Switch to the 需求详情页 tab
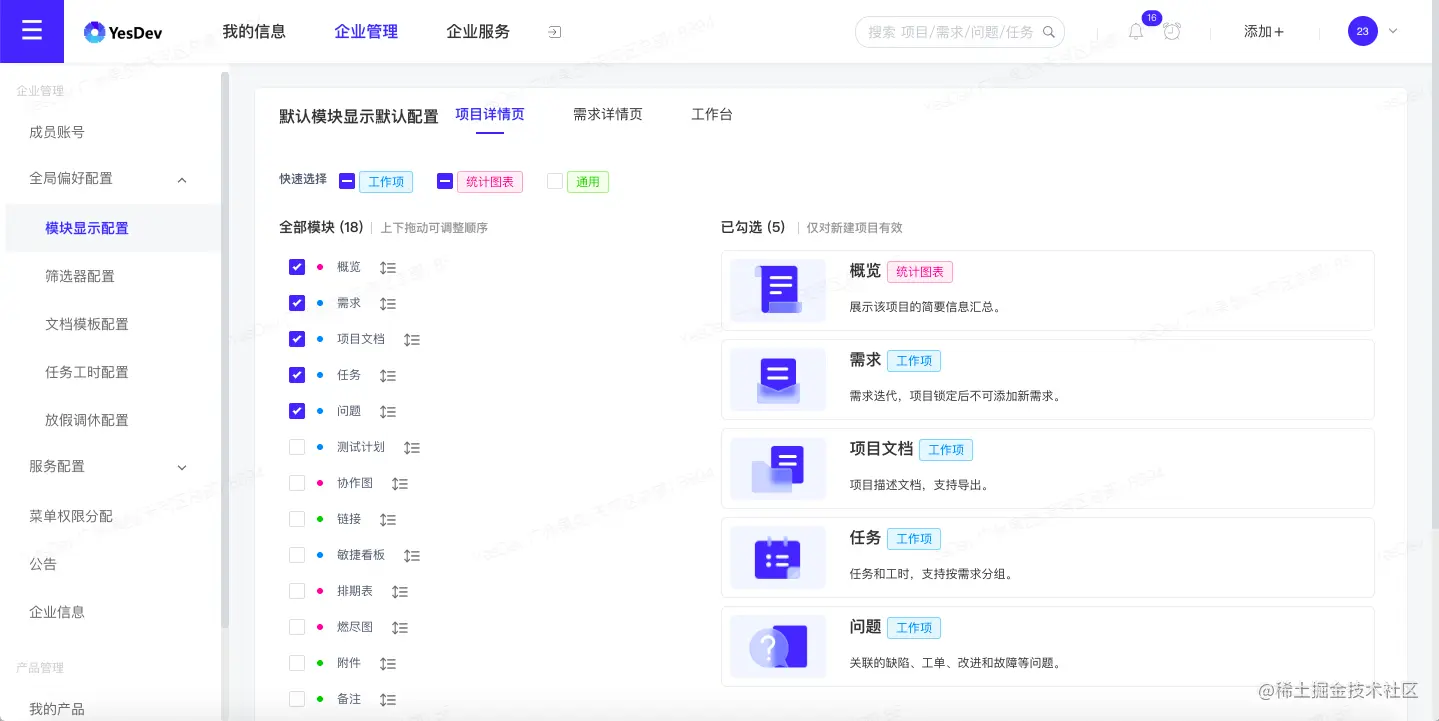The image size is (1439, 721). point(607,114)
